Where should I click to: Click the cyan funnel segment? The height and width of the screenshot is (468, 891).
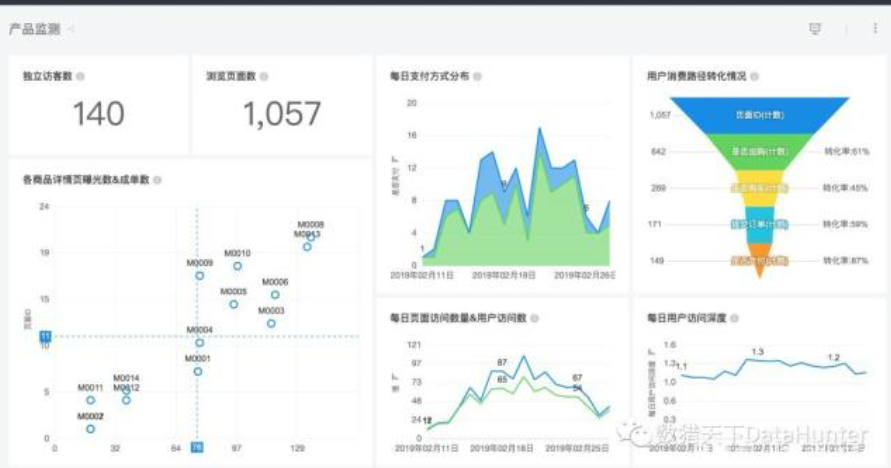(760, 224)
